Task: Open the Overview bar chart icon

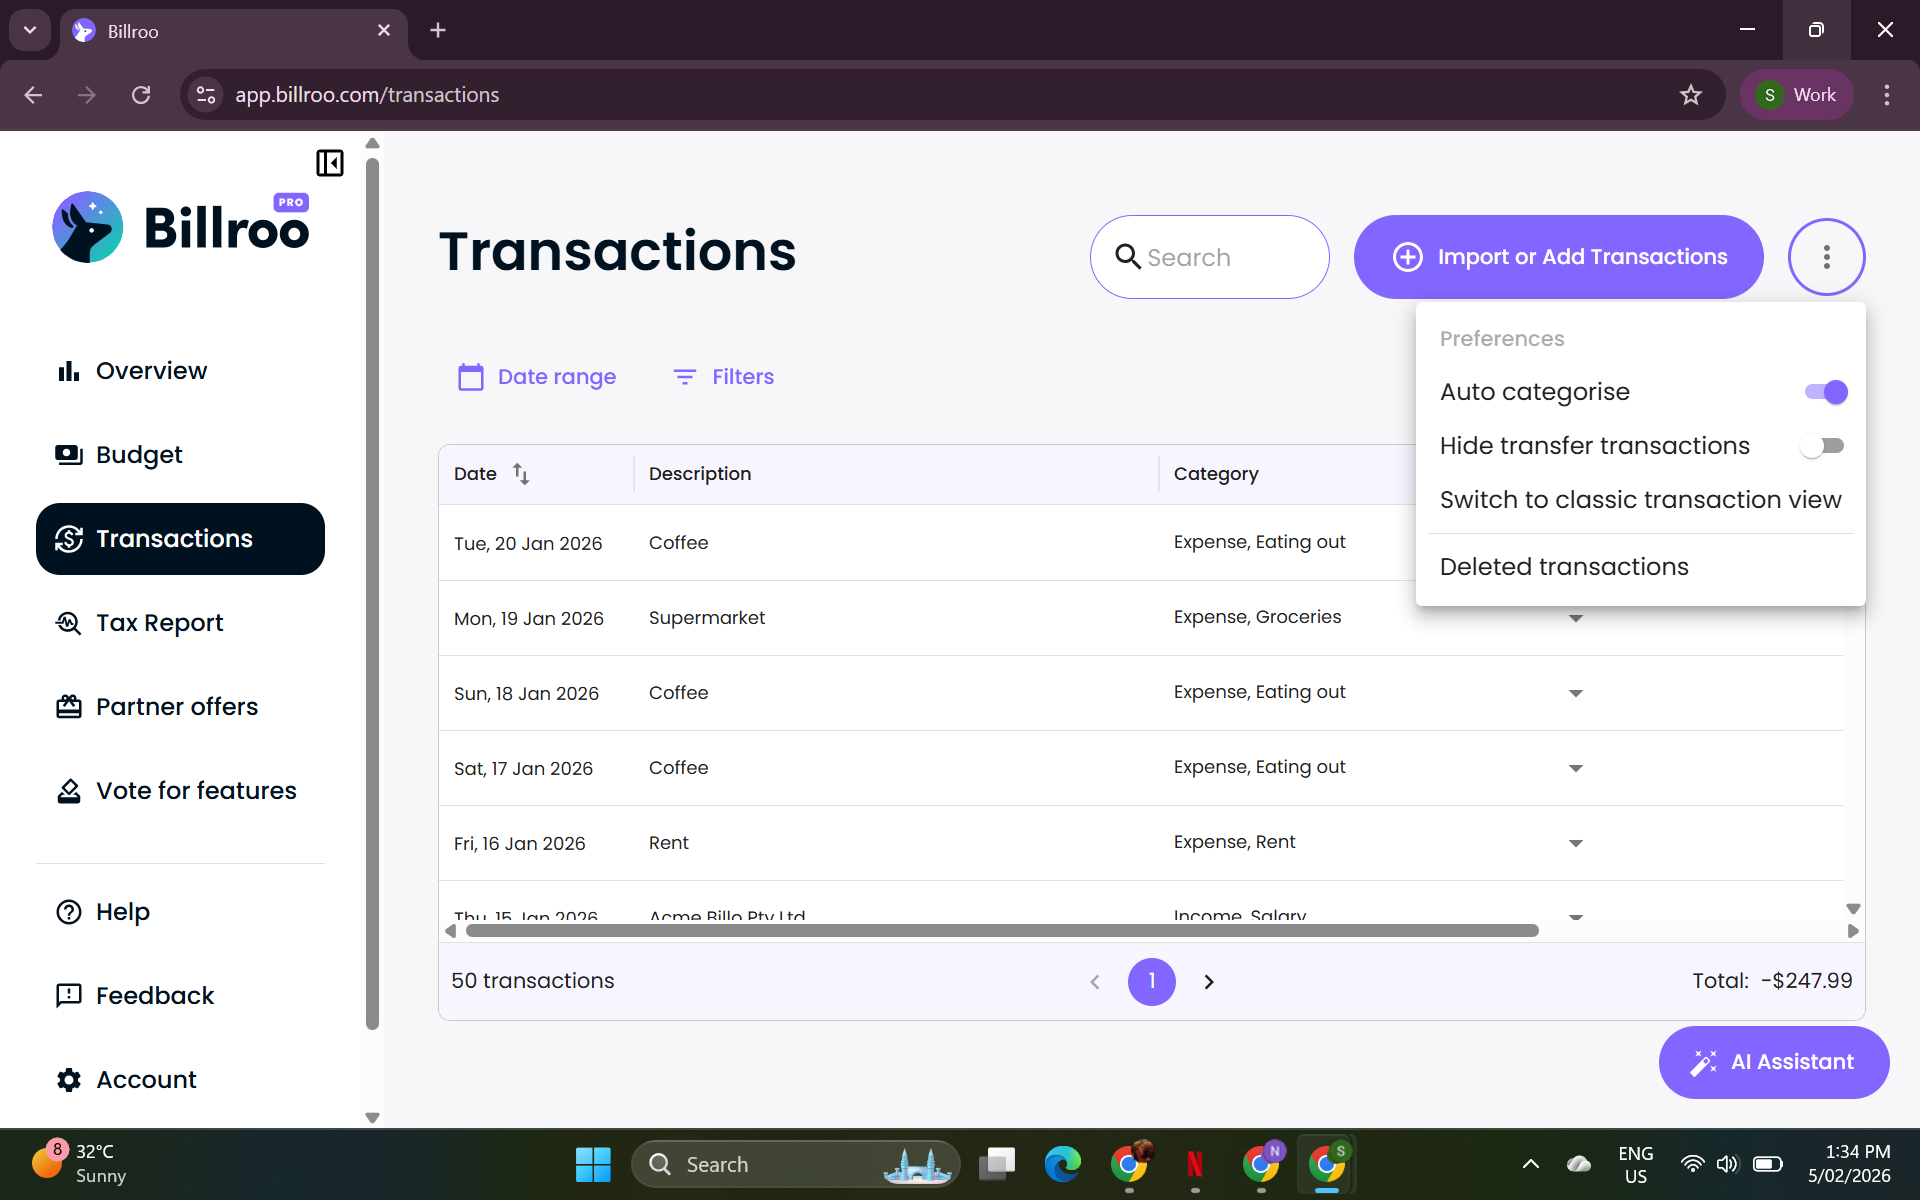Action: pos(68,371)
